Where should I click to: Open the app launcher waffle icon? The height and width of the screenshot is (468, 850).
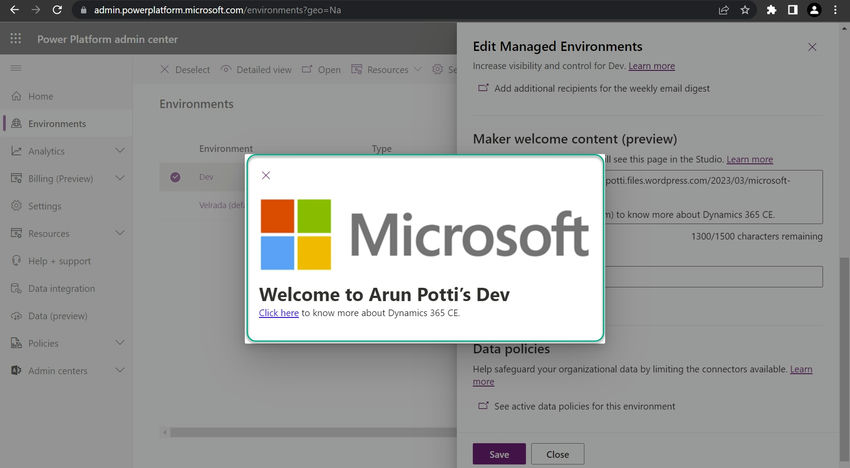coord(16,39)
